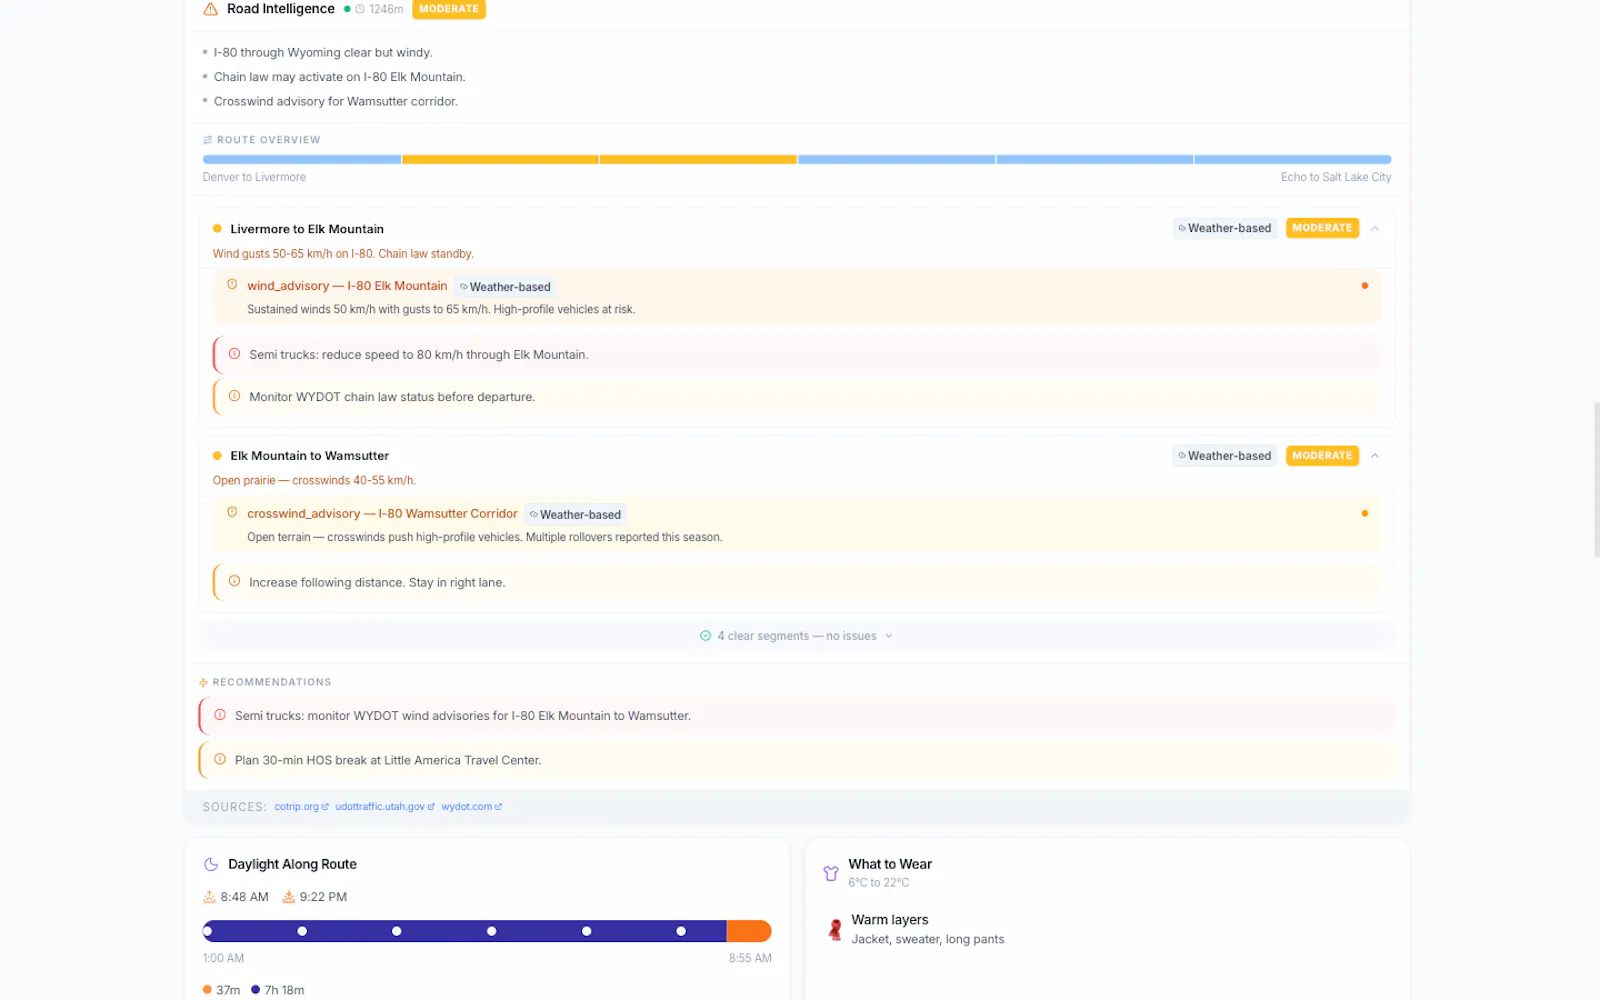Click the crosswind_advisory alert icon
The image size is (1600, 1000).
tap(232, 513)
